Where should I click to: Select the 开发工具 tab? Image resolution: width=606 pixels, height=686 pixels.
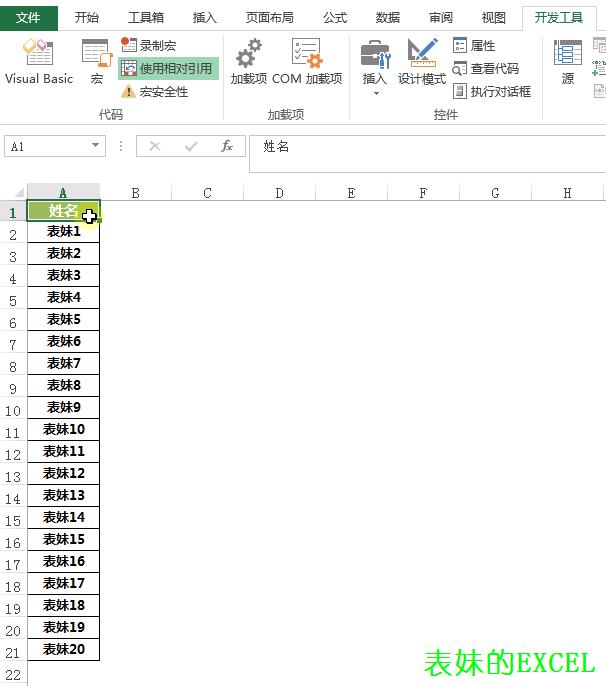point(559,18)
